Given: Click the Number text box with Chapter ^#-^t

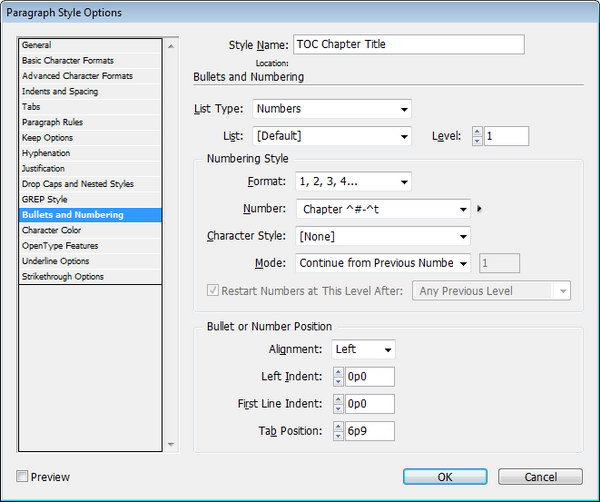Looking at the screenshot, I should (x=377, y=209).
